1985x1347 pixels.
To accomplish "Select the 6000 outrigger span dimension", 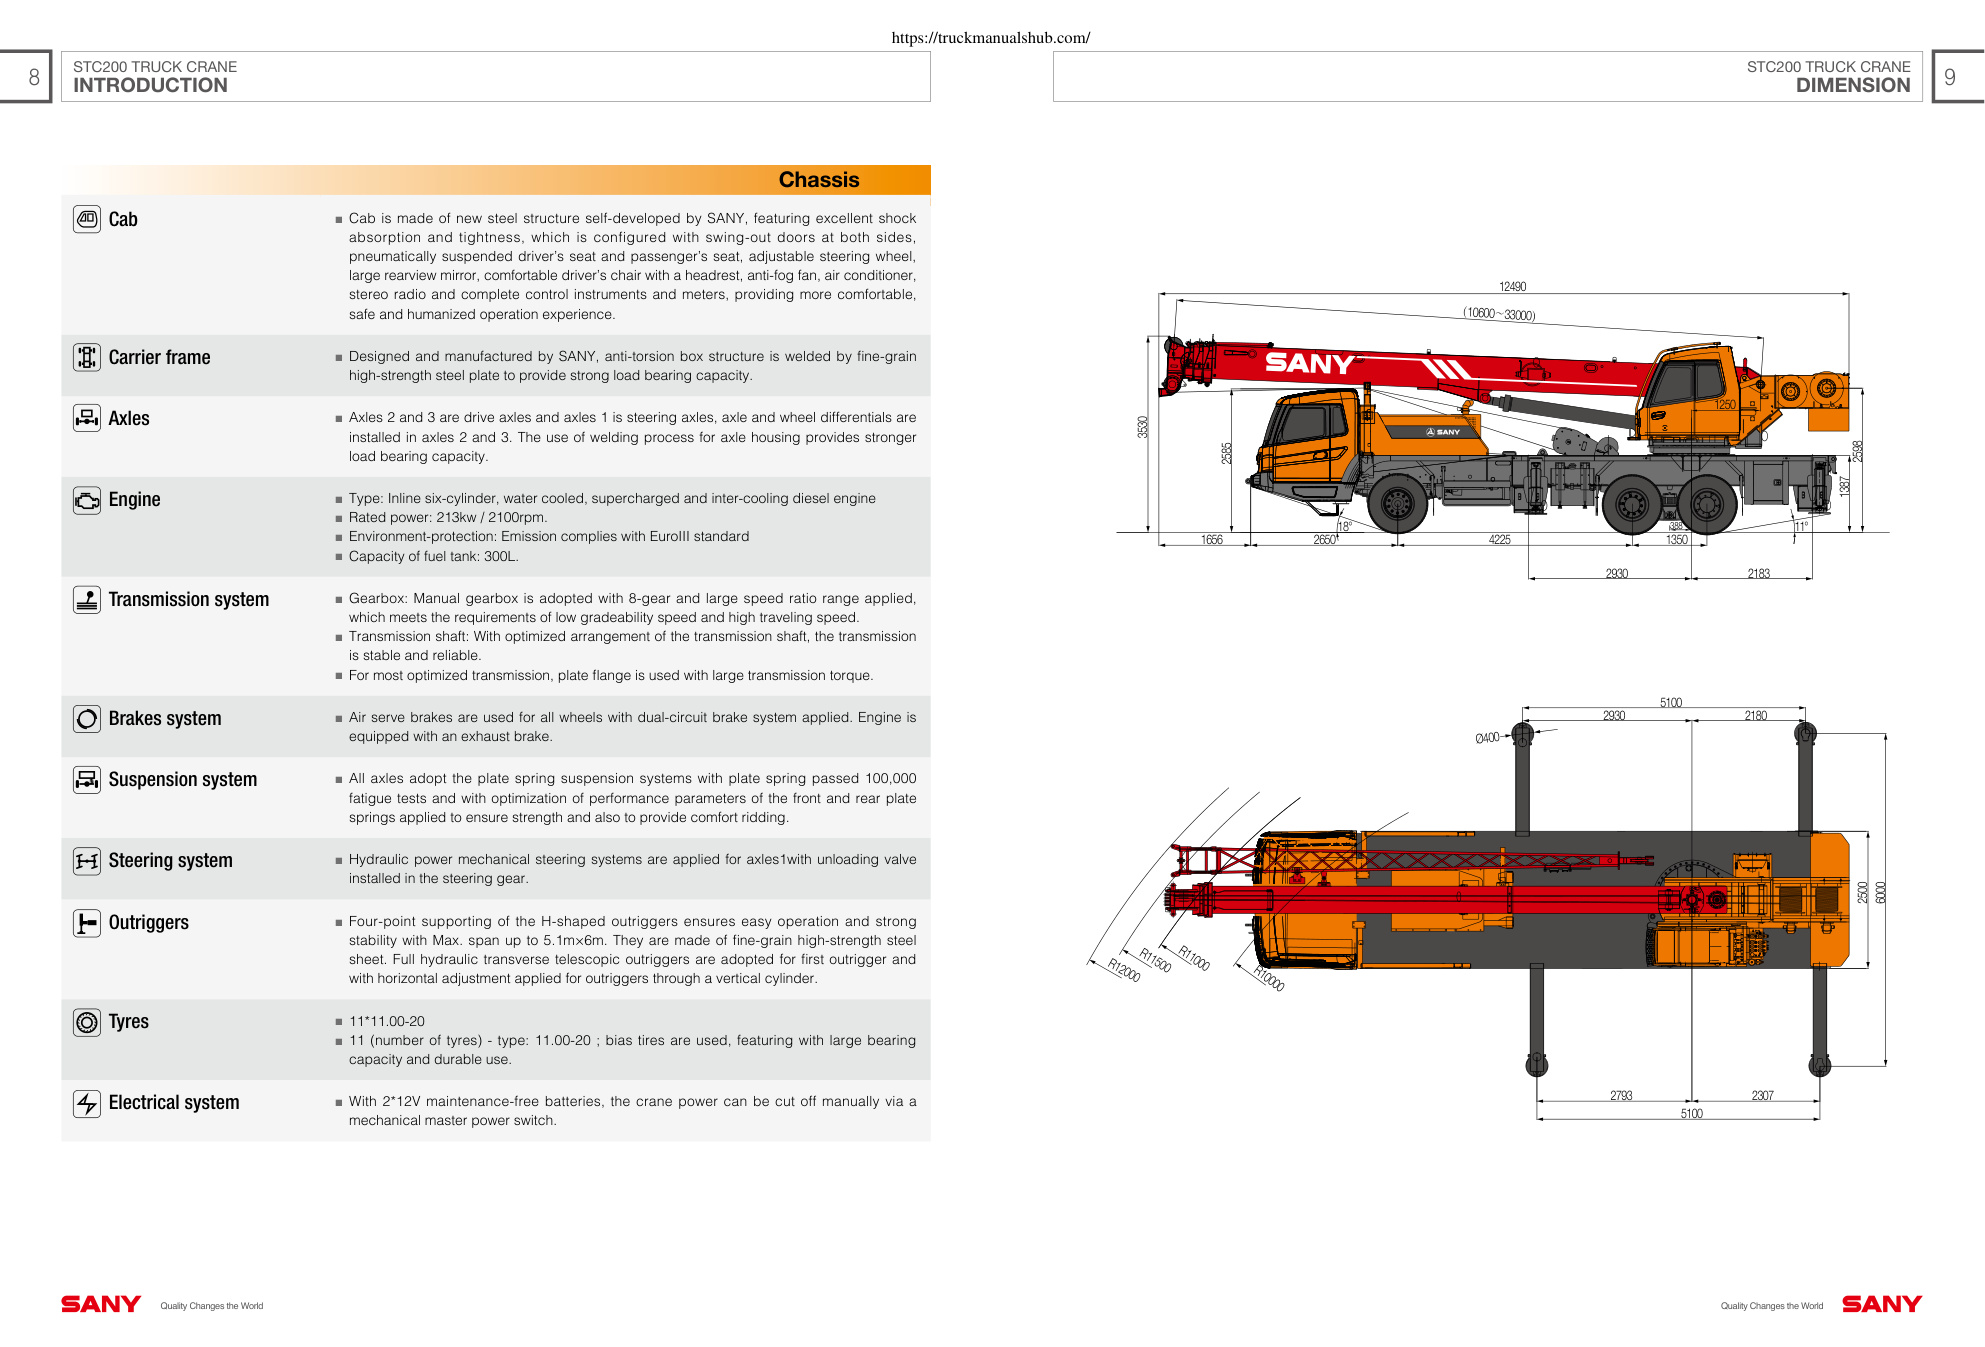I will tap(1881, 893).
